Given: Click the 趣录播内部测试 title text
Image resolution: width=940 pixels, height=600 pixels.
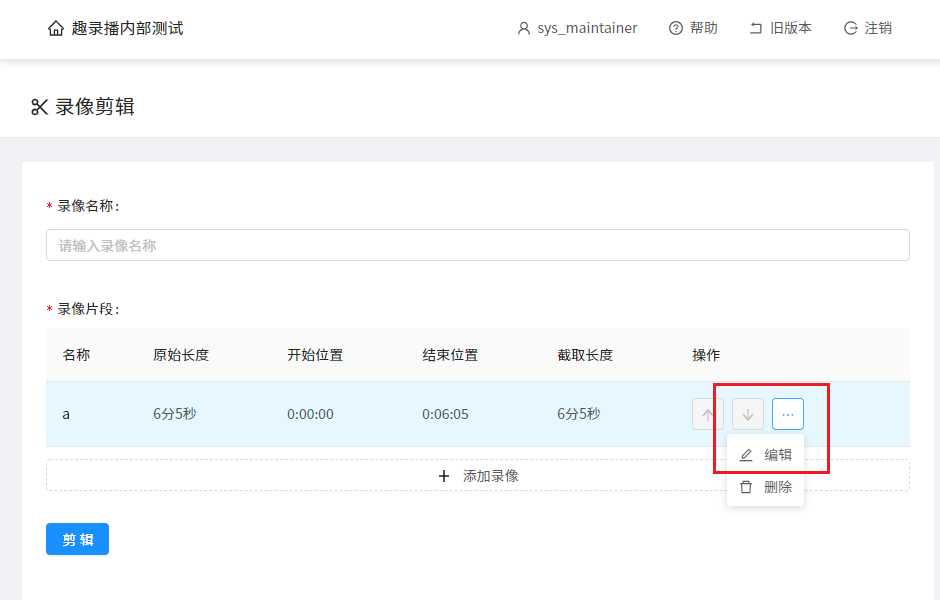Looking at the screenshot, I should [127, 28].
